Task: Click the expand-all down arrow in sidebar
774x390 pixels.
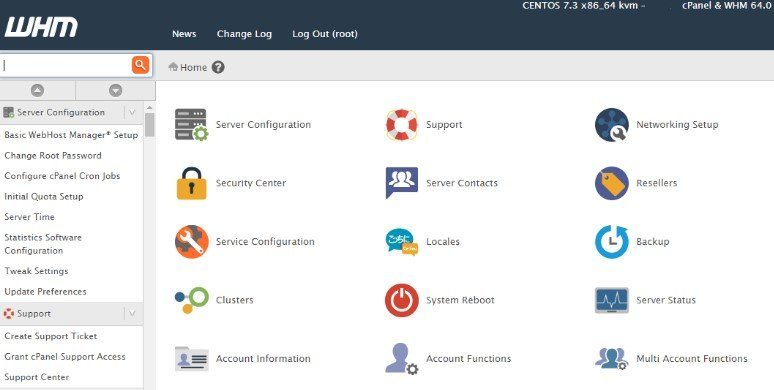Action: pyautogui.click(x=116, y=90)
